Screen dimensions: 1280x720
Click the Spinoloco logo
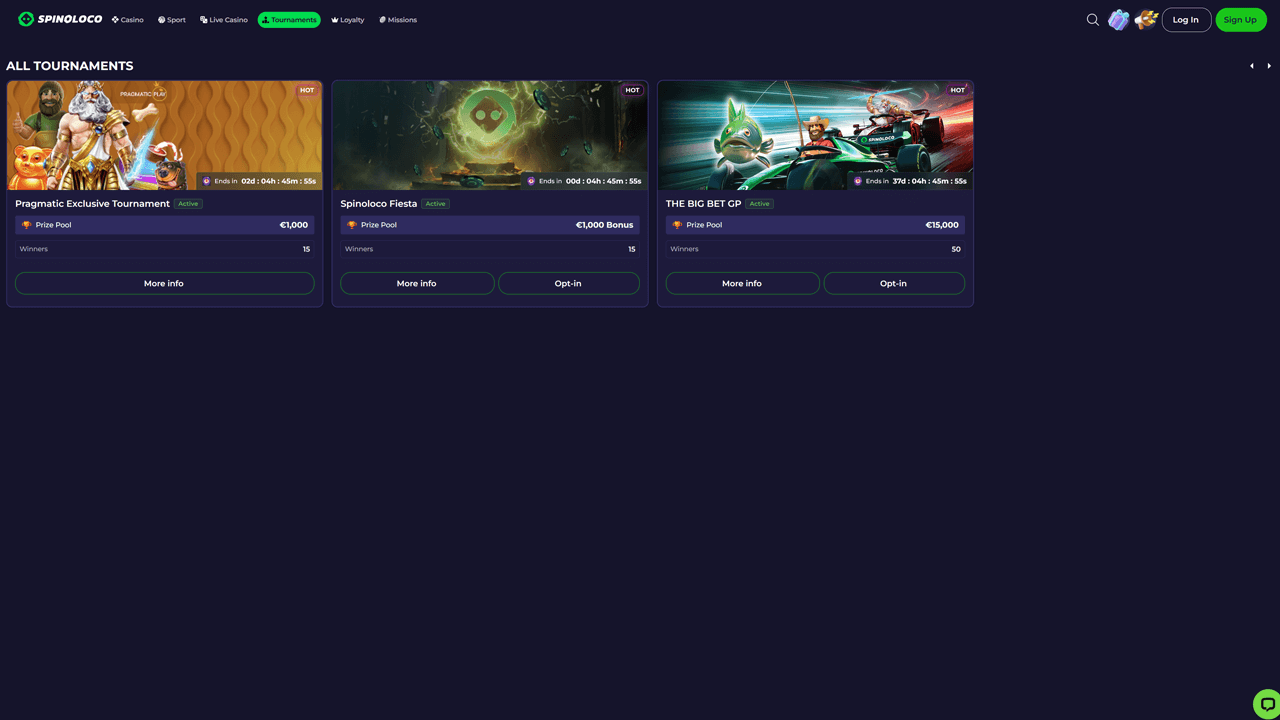[x=60, y=19]
